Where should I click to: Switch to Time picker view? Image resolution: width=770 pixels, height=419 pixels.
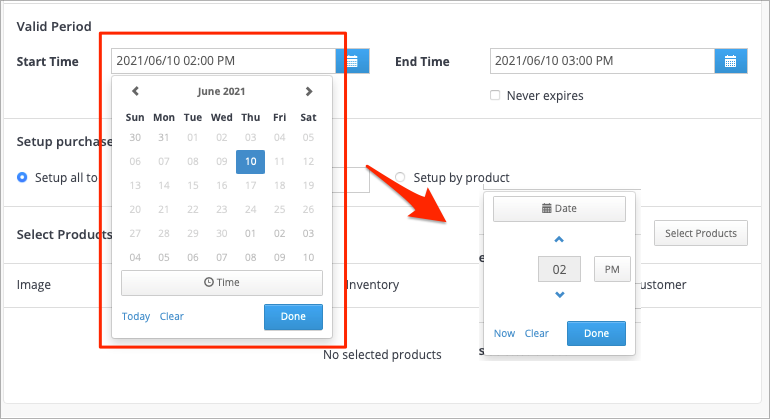coord(222,282)
